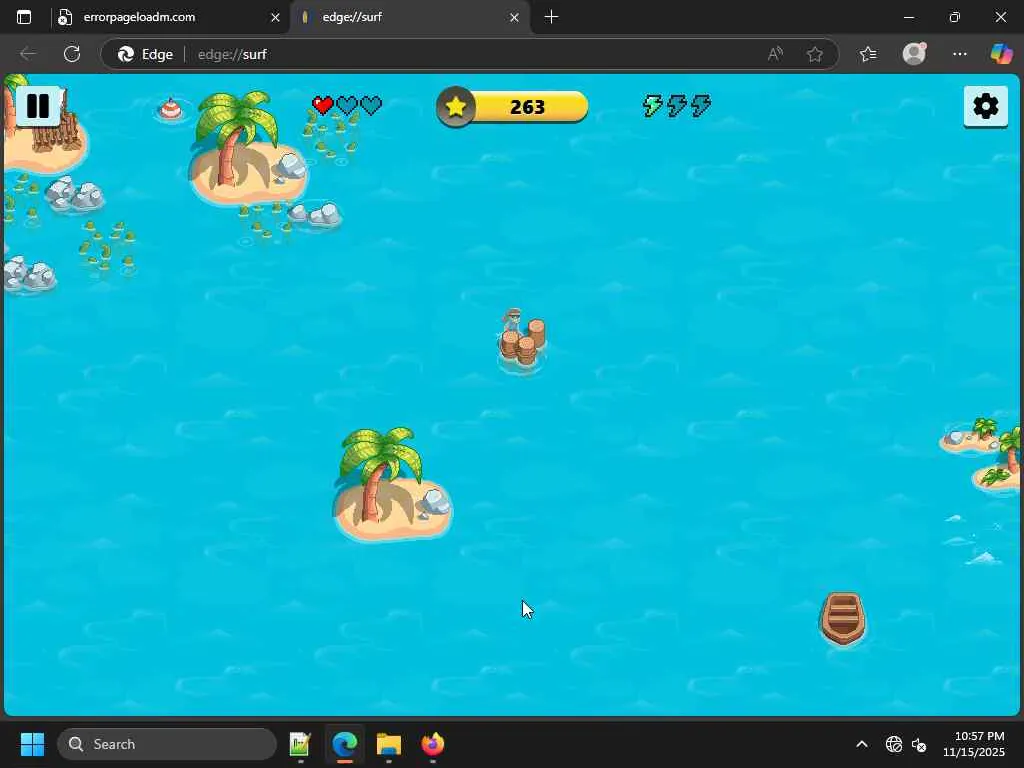Image resolution: width=1024 pixels, height=768 pixels.
Task: Click the first green lightning boost icon
Action: tap(652, 105)
